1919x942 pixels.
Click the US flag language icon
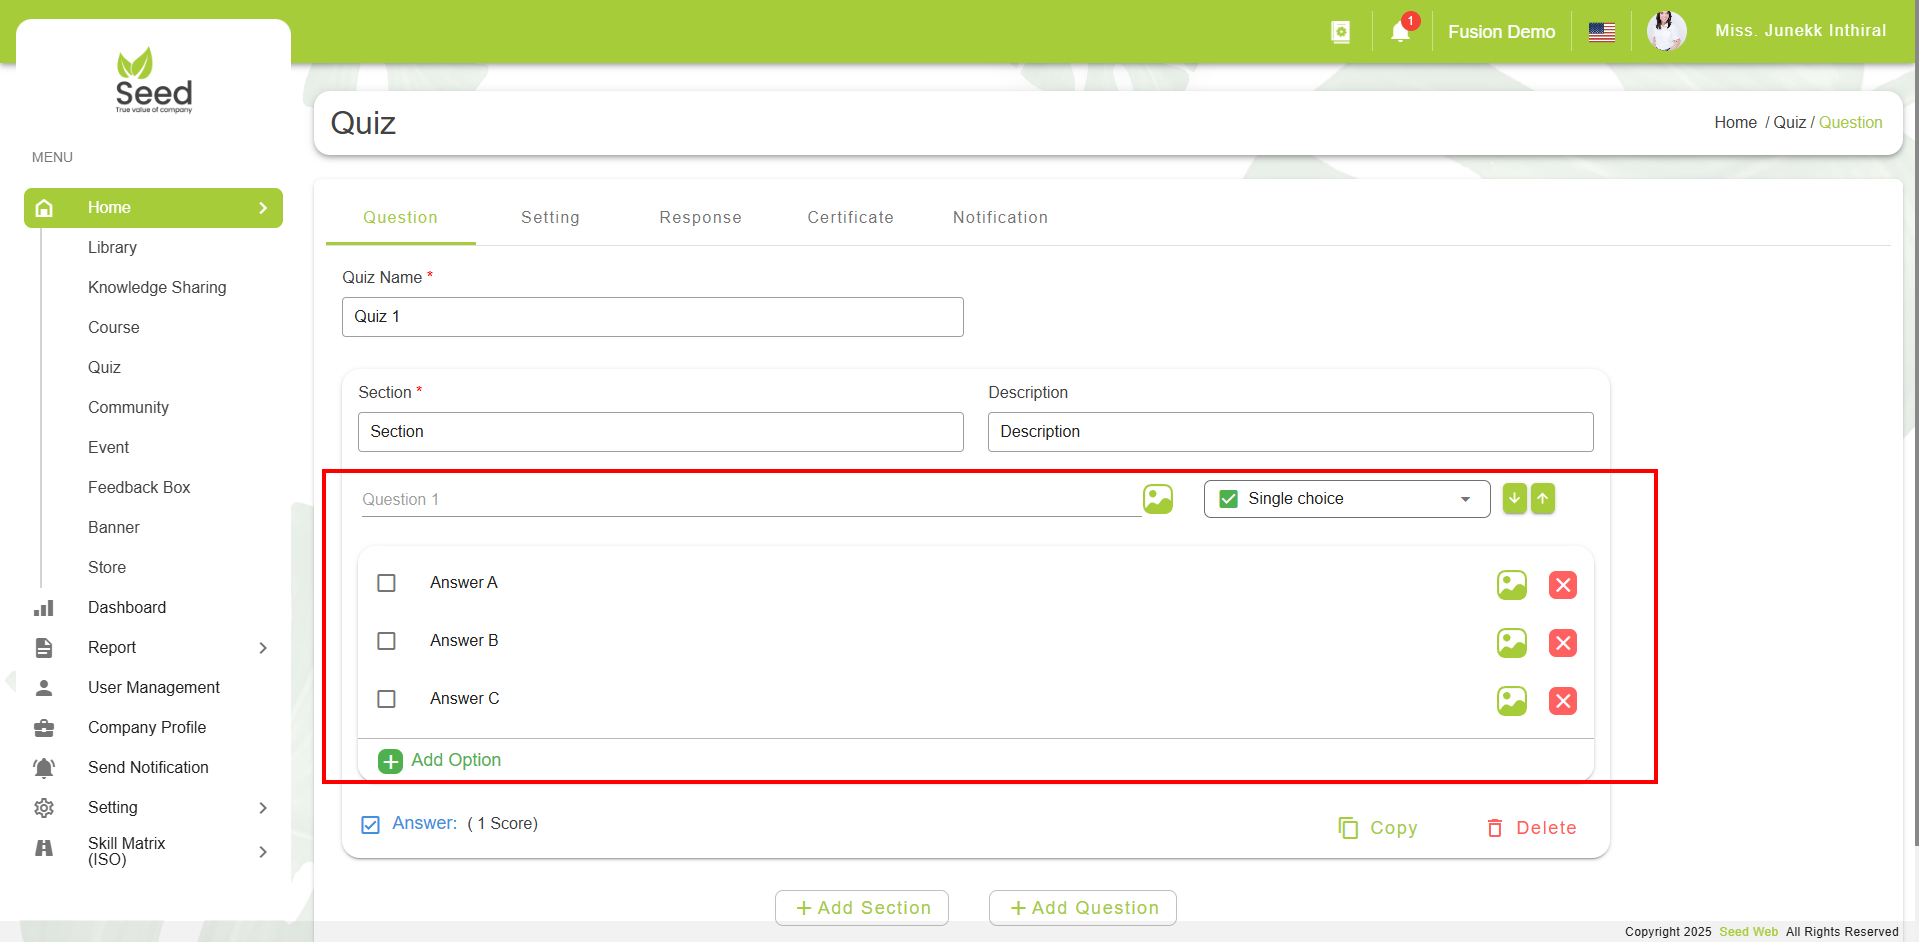[x=1601, y=31]
